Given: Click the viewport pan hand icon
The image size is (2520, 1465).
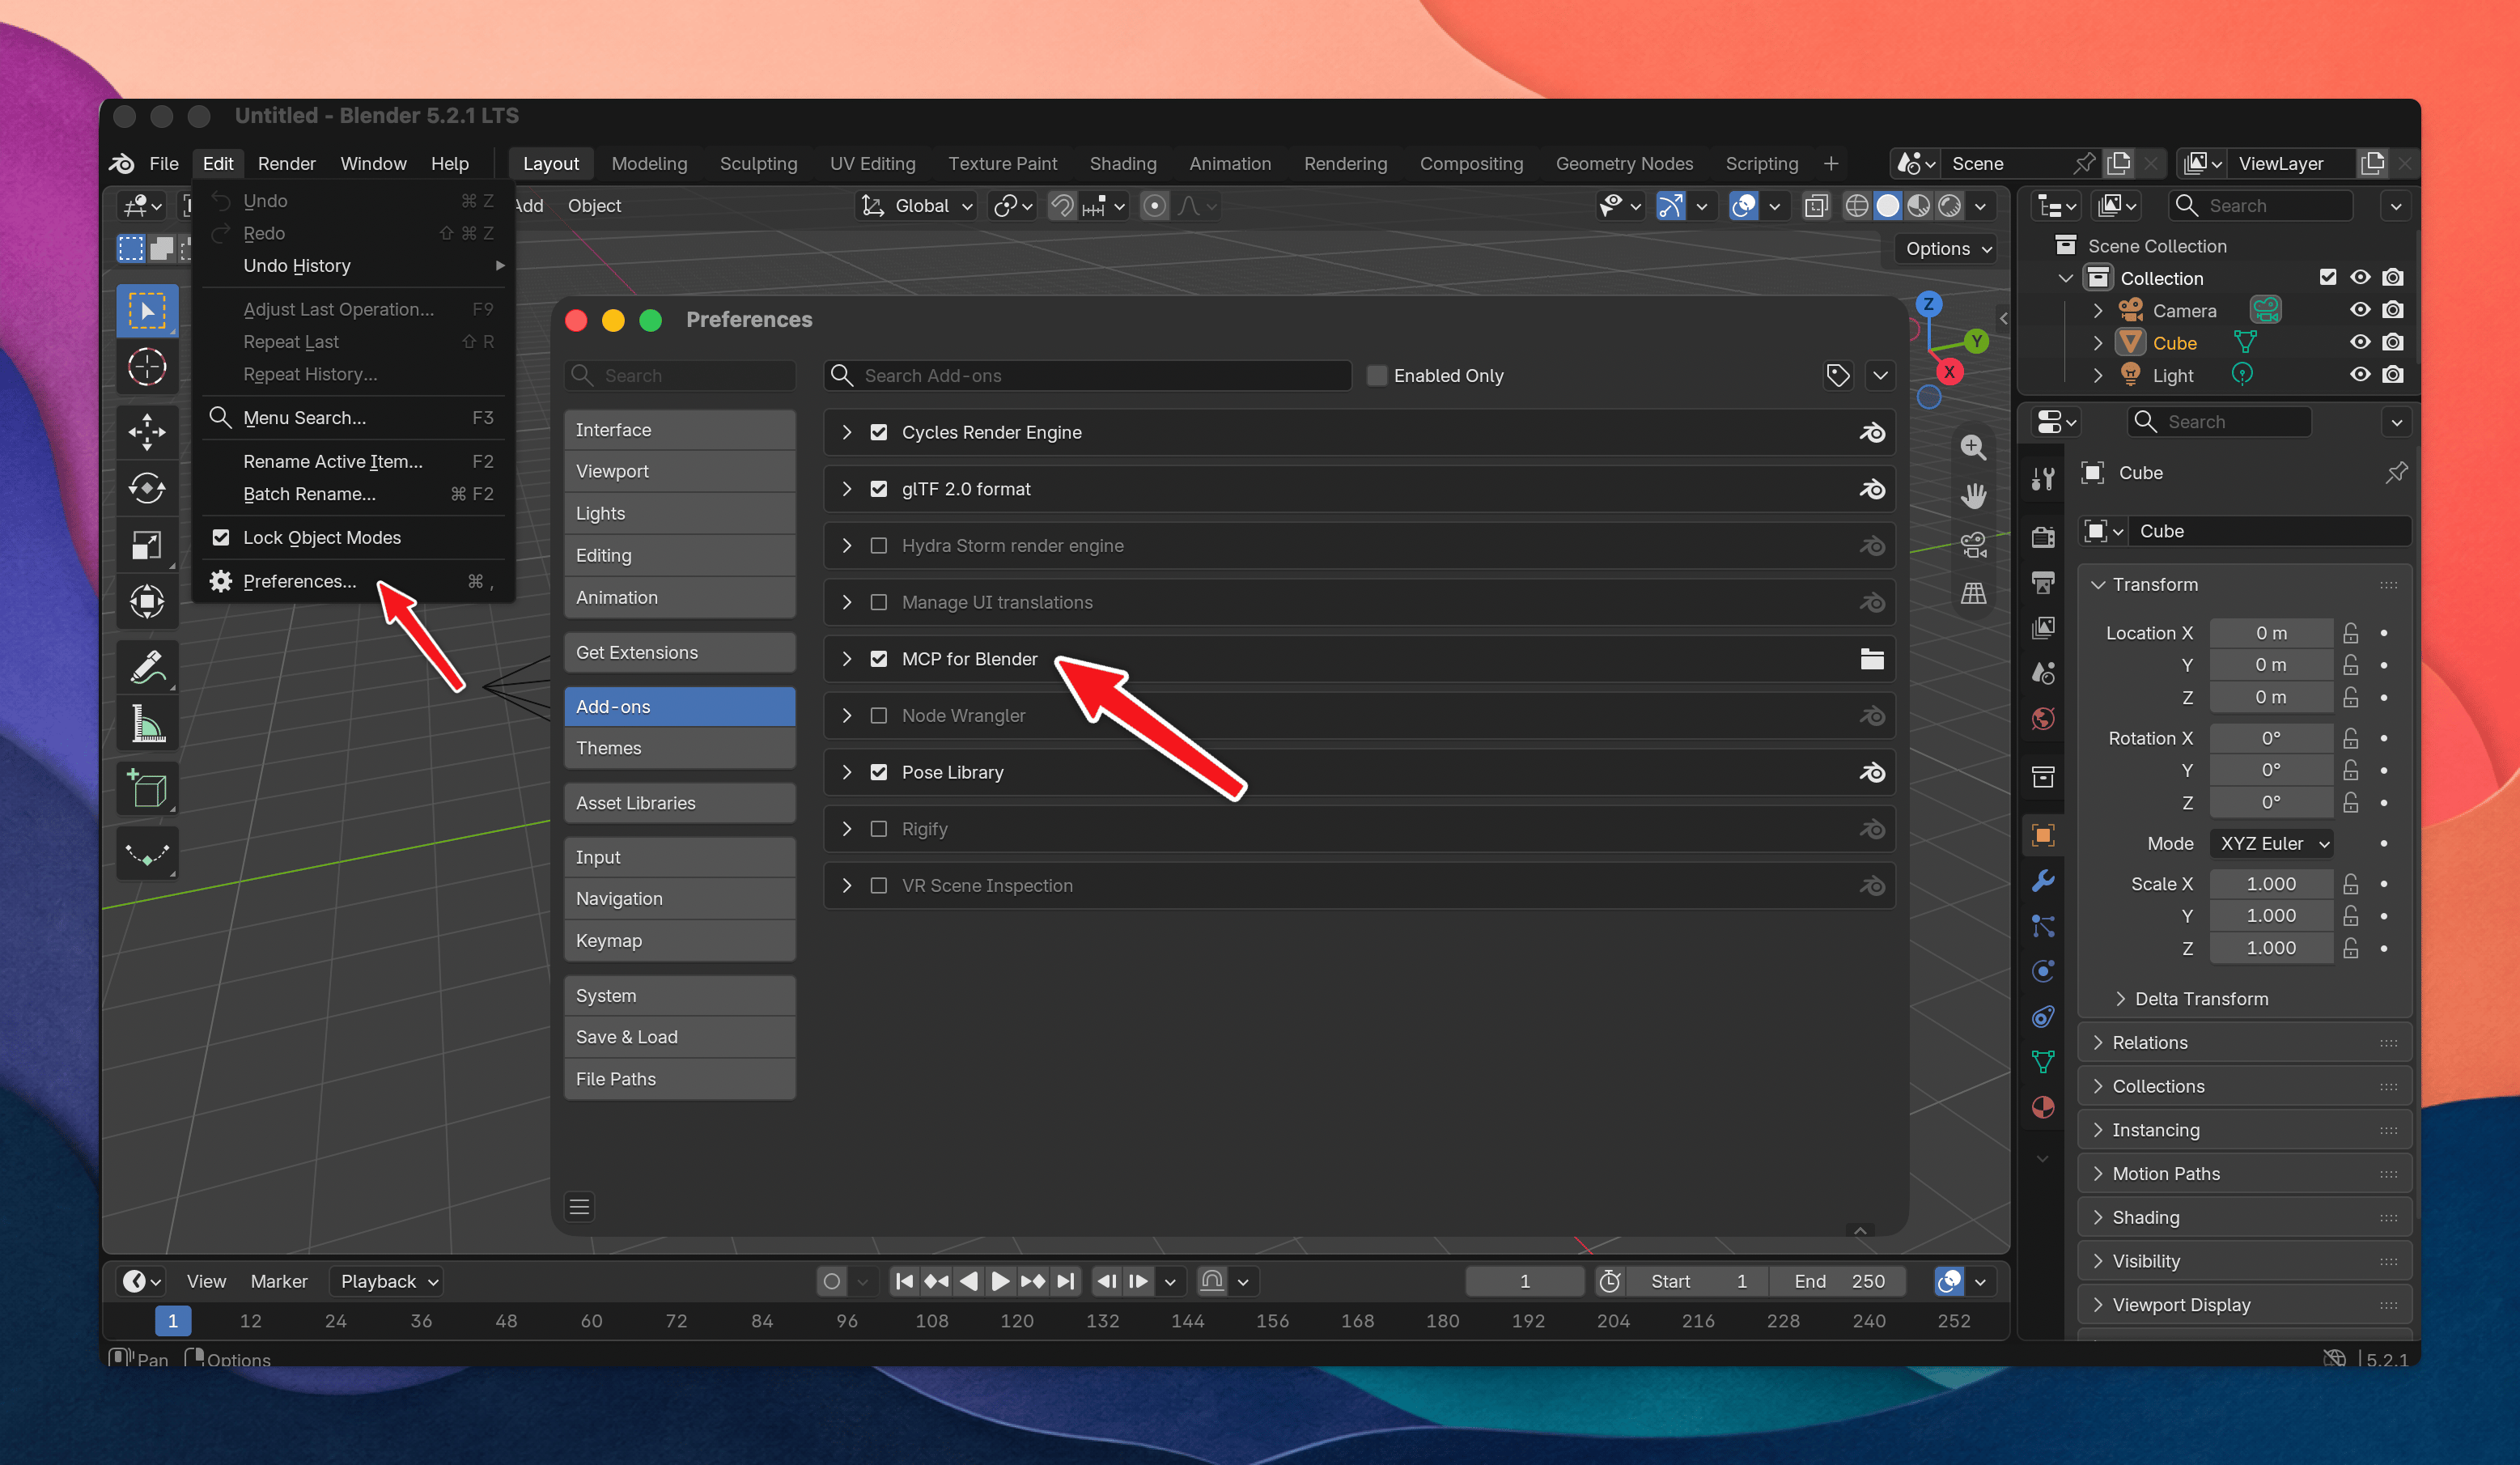Looking at the screenshot, I should (1973, 496).
